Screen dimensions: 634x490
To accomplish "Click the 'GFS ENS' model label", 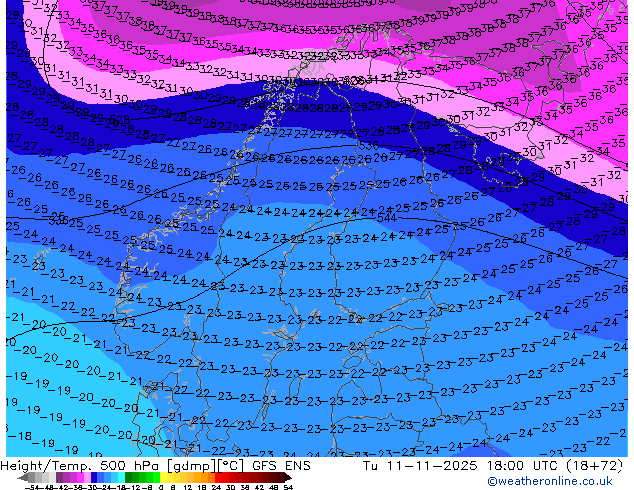I will [x=281, y=466].
